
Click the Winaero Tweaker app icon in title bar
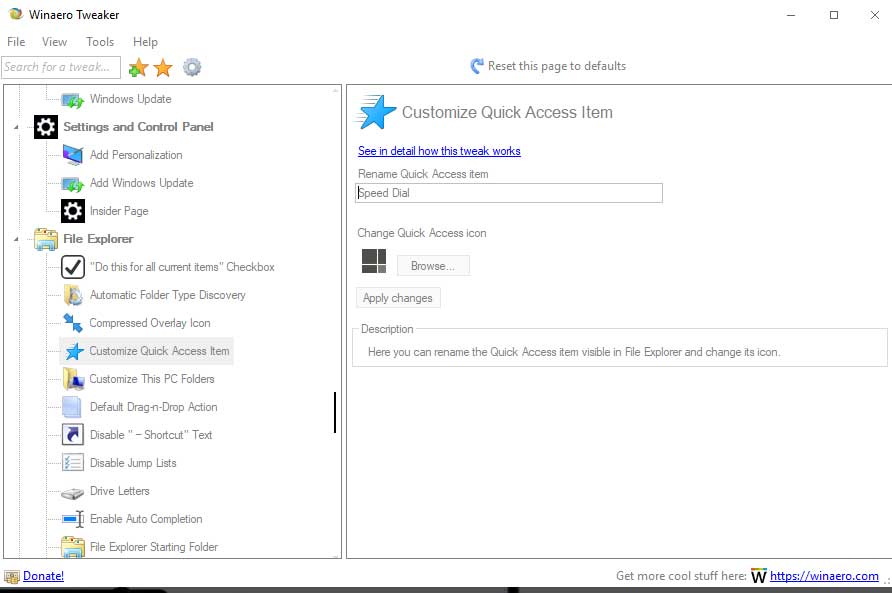[x=16, y=14]
